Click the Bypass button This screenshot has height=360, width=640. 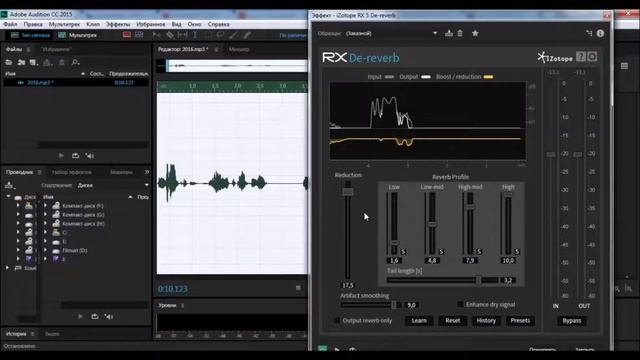point(572,321)
